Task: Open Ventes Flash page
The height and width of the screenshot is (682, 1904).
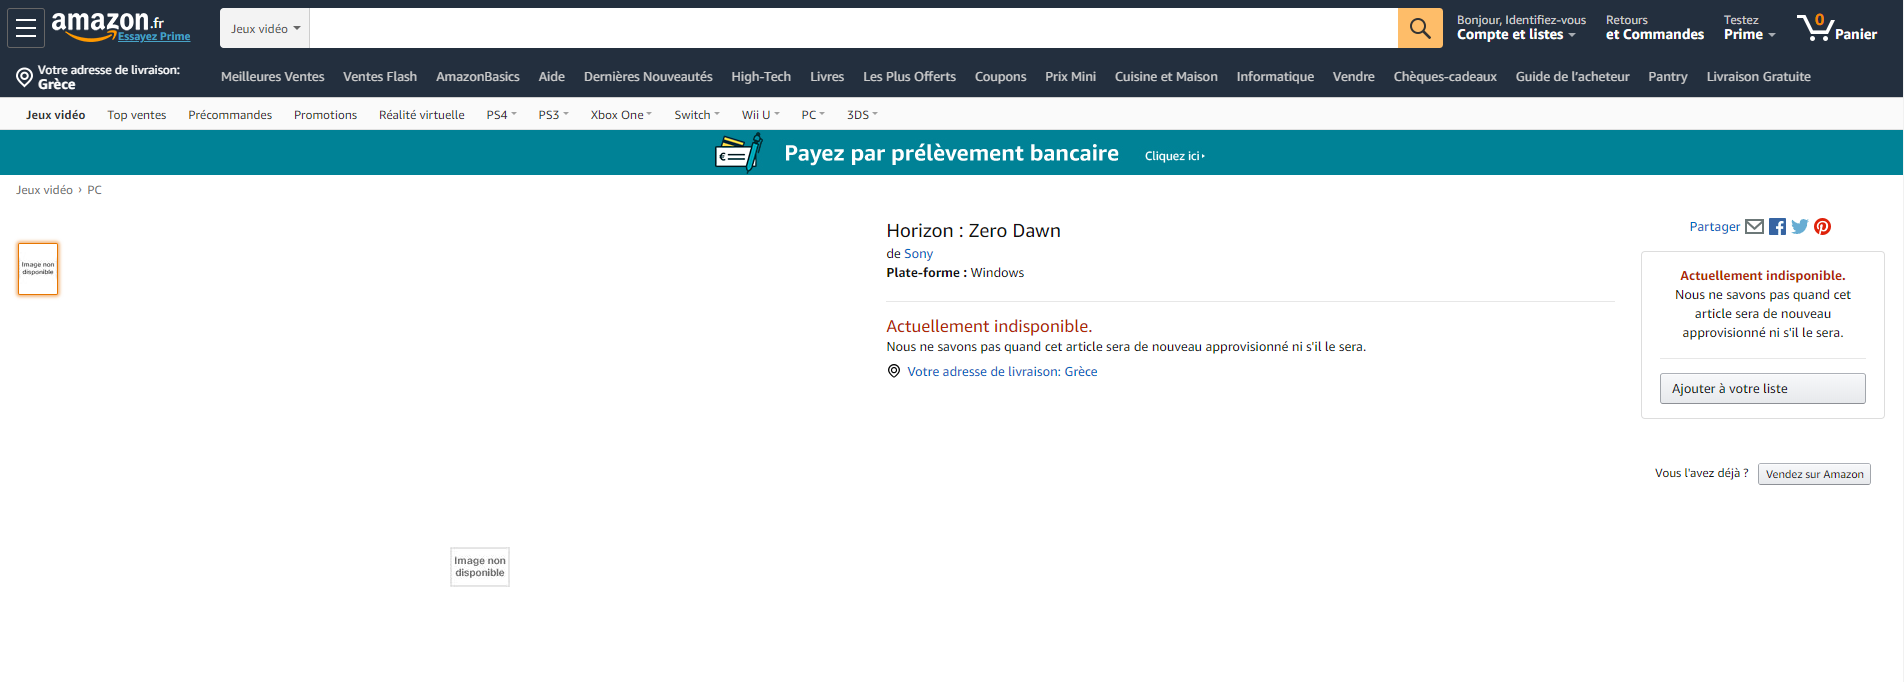Action: (380, 77)
